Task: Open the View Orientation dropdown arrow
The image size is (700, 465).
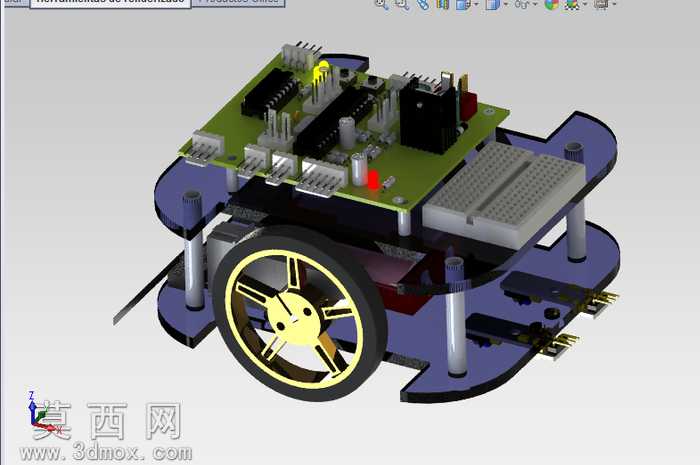Action: 476,4
